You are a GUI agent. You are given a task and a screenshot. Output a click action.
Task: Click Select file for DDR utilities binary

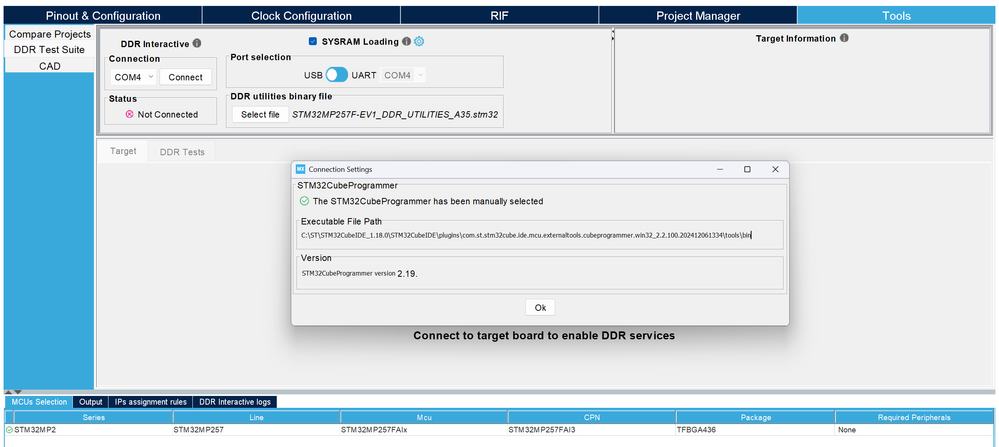tap(260, 115)
